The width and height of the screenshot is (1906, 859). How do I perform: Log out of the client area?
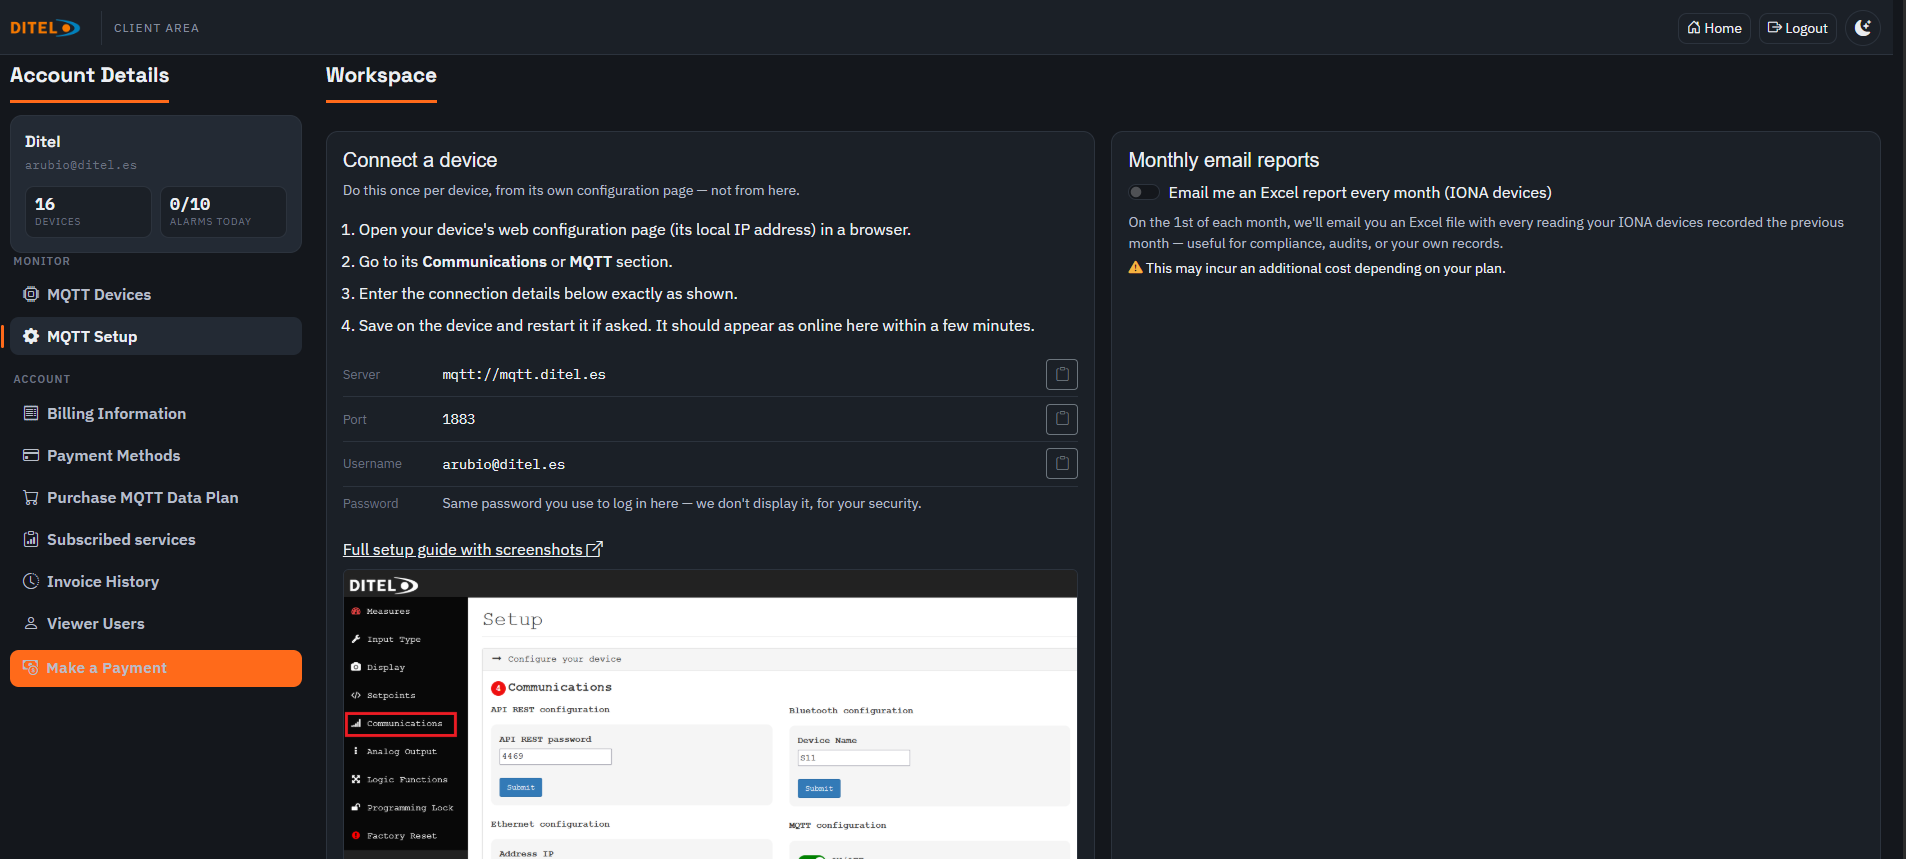(x=1797, y=28)
